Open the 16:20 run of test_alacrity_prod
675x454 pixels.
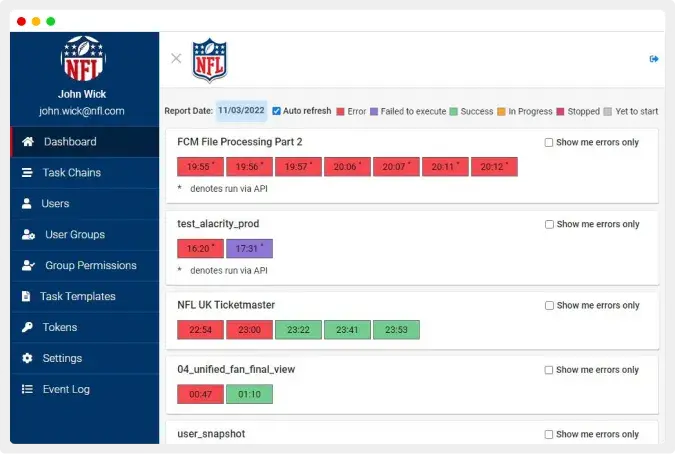201,248
